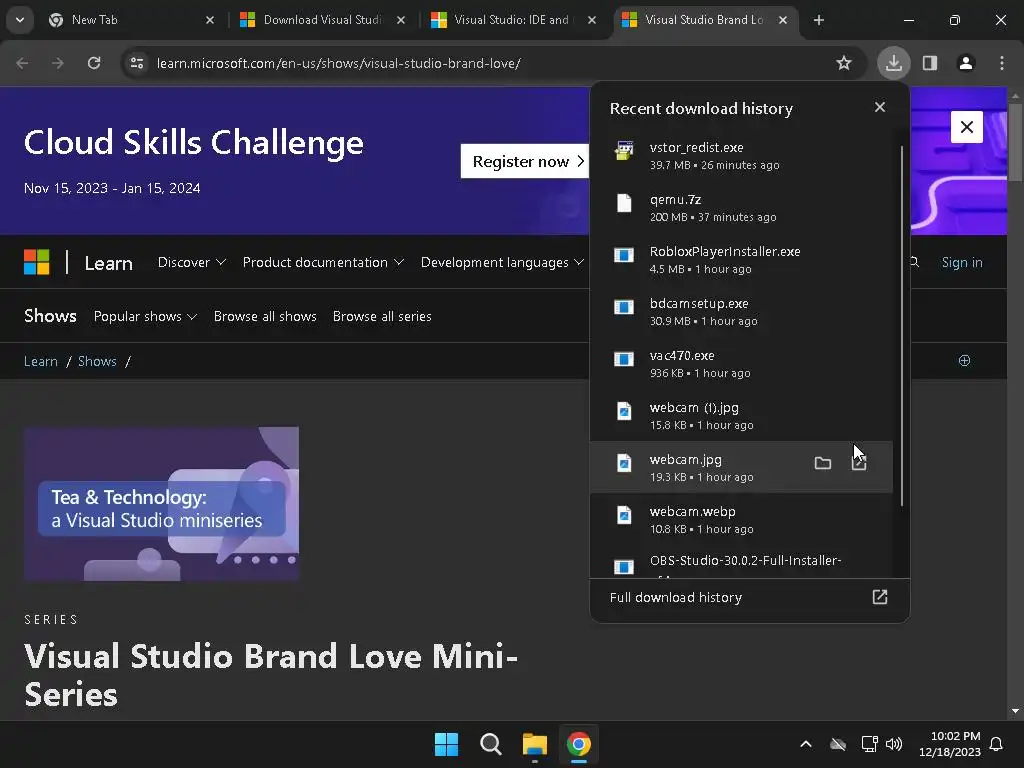This screenshot has width=1024, height=768.
Task: Click bdcamsetup.exe file icon
Action: click(624, 307)
